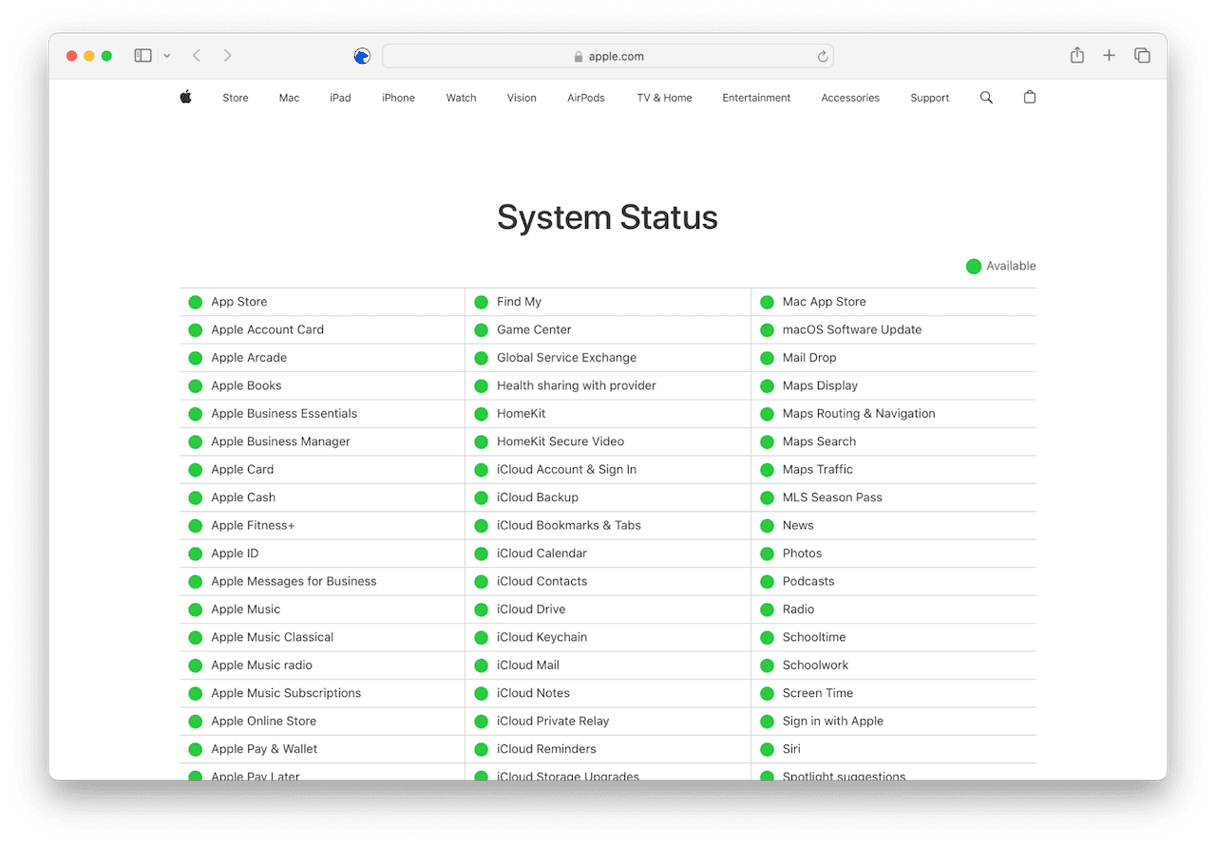Go back with the back arrow
Viewport: 1216px width, 845px height.
click(197, 56)
